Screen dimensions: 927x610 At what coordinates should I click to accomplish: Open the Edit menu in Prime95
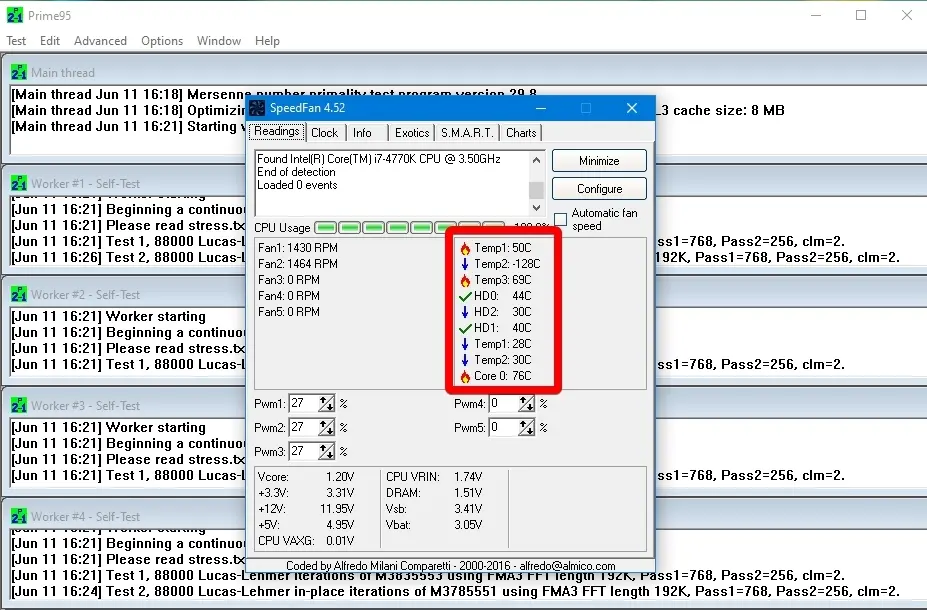(x=50, y=41)
